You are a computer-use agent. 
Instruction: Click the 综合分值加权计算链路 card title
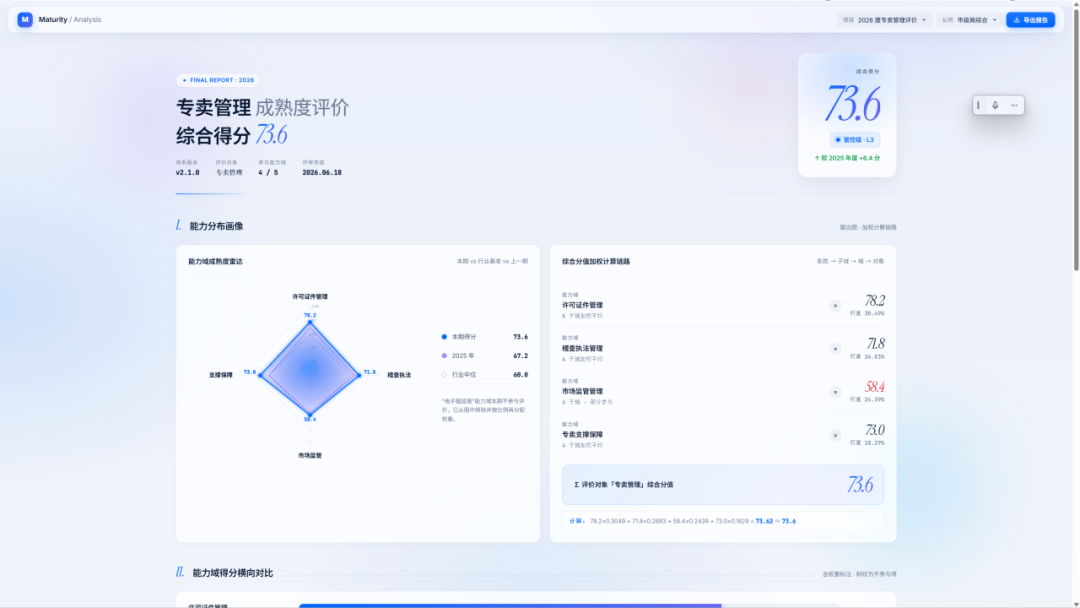point(596,262)
